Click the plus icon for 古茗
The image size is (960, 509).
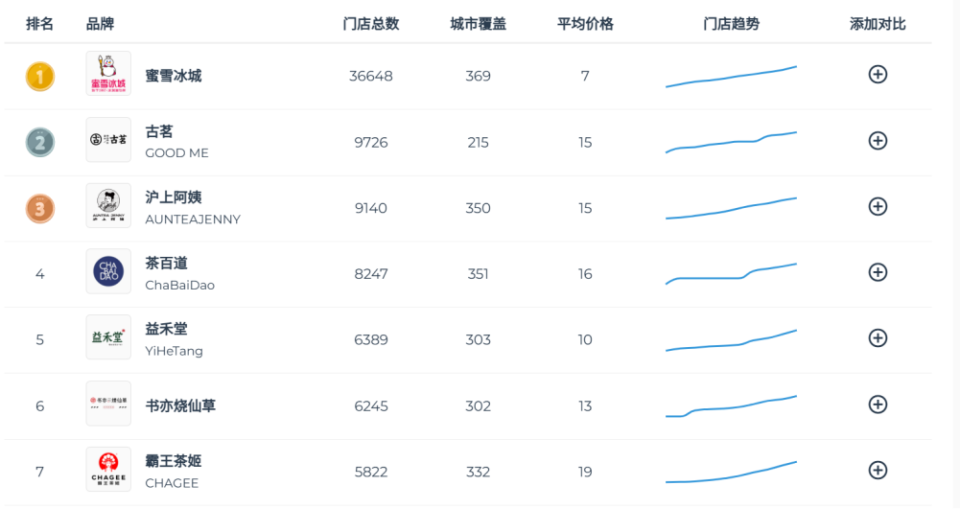877,141
